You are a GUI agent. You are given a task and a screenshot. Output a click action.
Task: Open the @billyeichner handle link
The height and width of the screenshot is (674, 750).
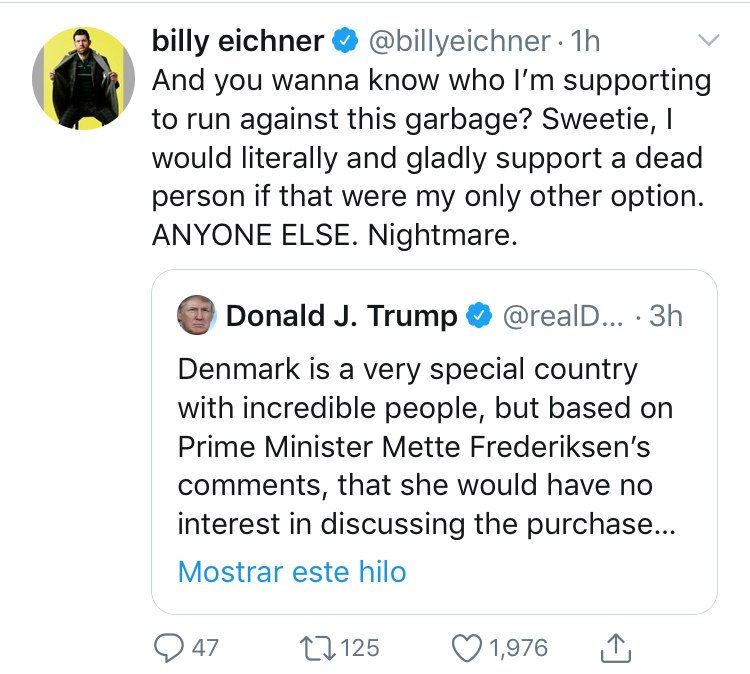[x=459, y=41]
